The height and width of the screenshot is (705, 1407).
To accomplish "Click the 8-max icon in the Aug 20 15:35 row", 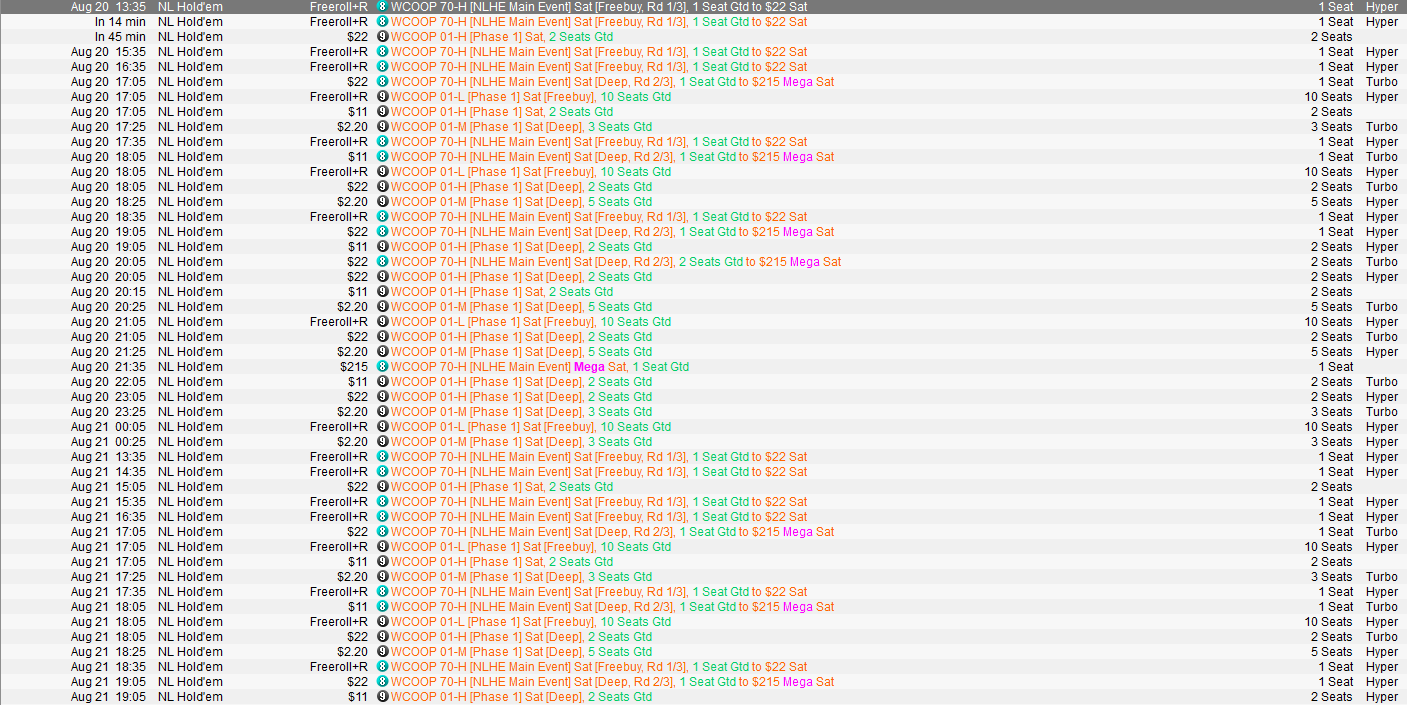I will pyautogui.click(x=382, y=51).
